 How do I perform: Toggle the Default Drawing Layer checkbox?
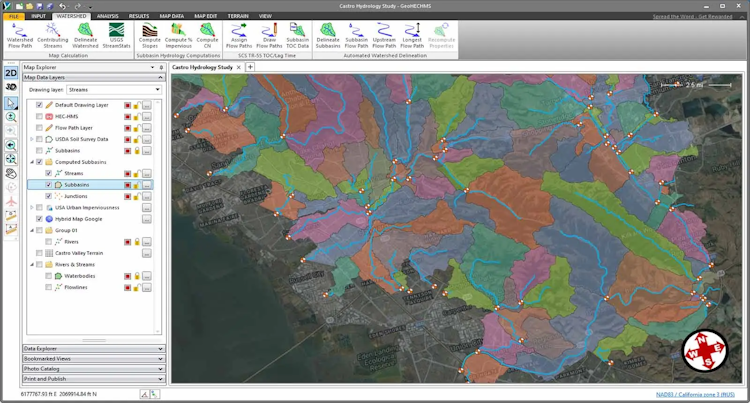(x=39, y=105)
